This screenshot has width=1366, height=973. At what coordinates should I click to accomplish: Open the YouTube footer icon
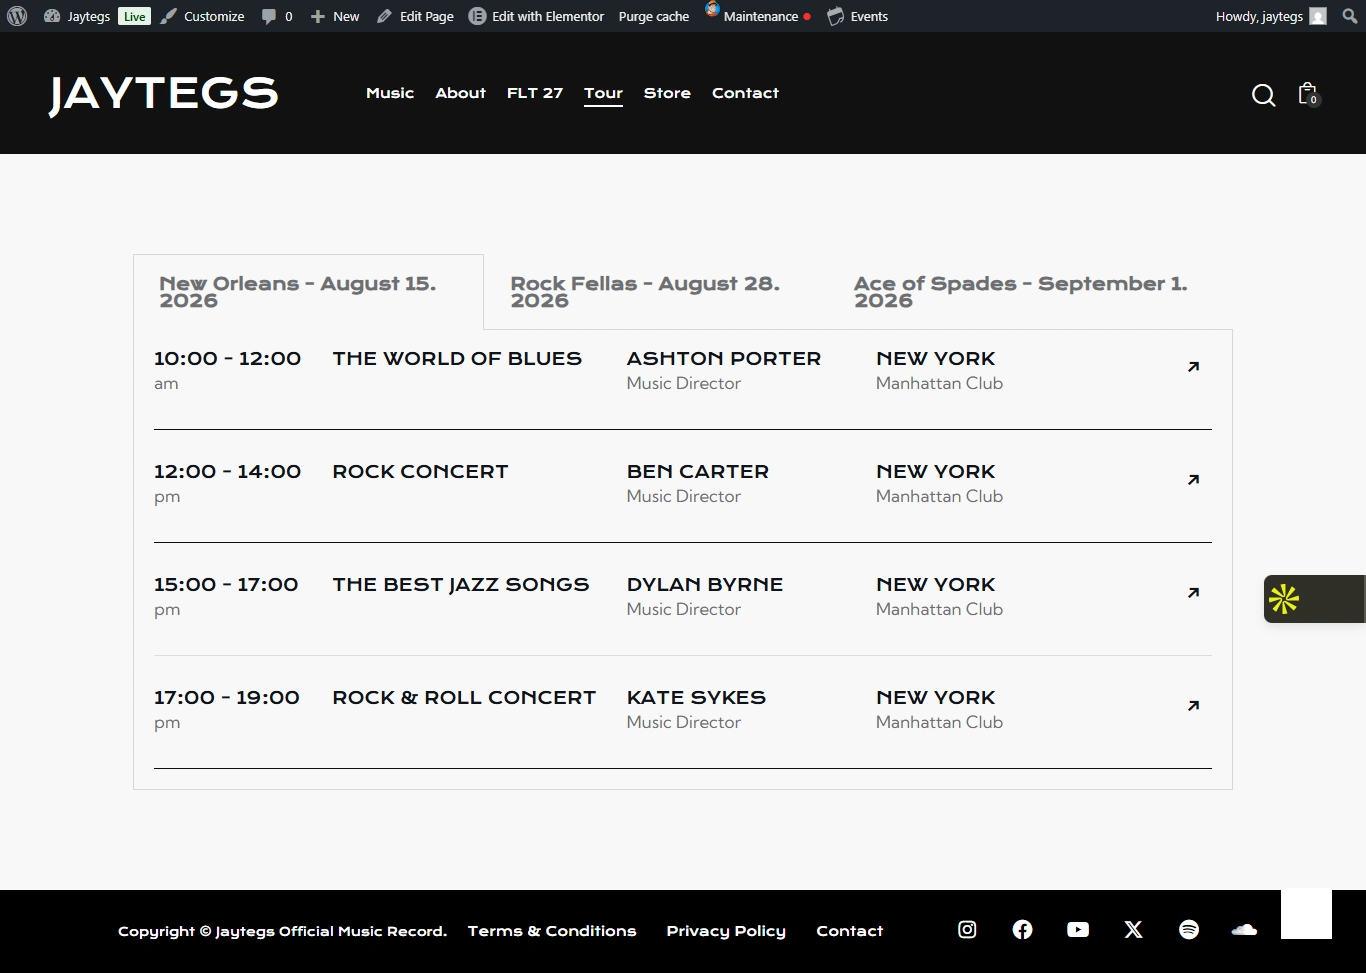click(x=1078, y=930)
